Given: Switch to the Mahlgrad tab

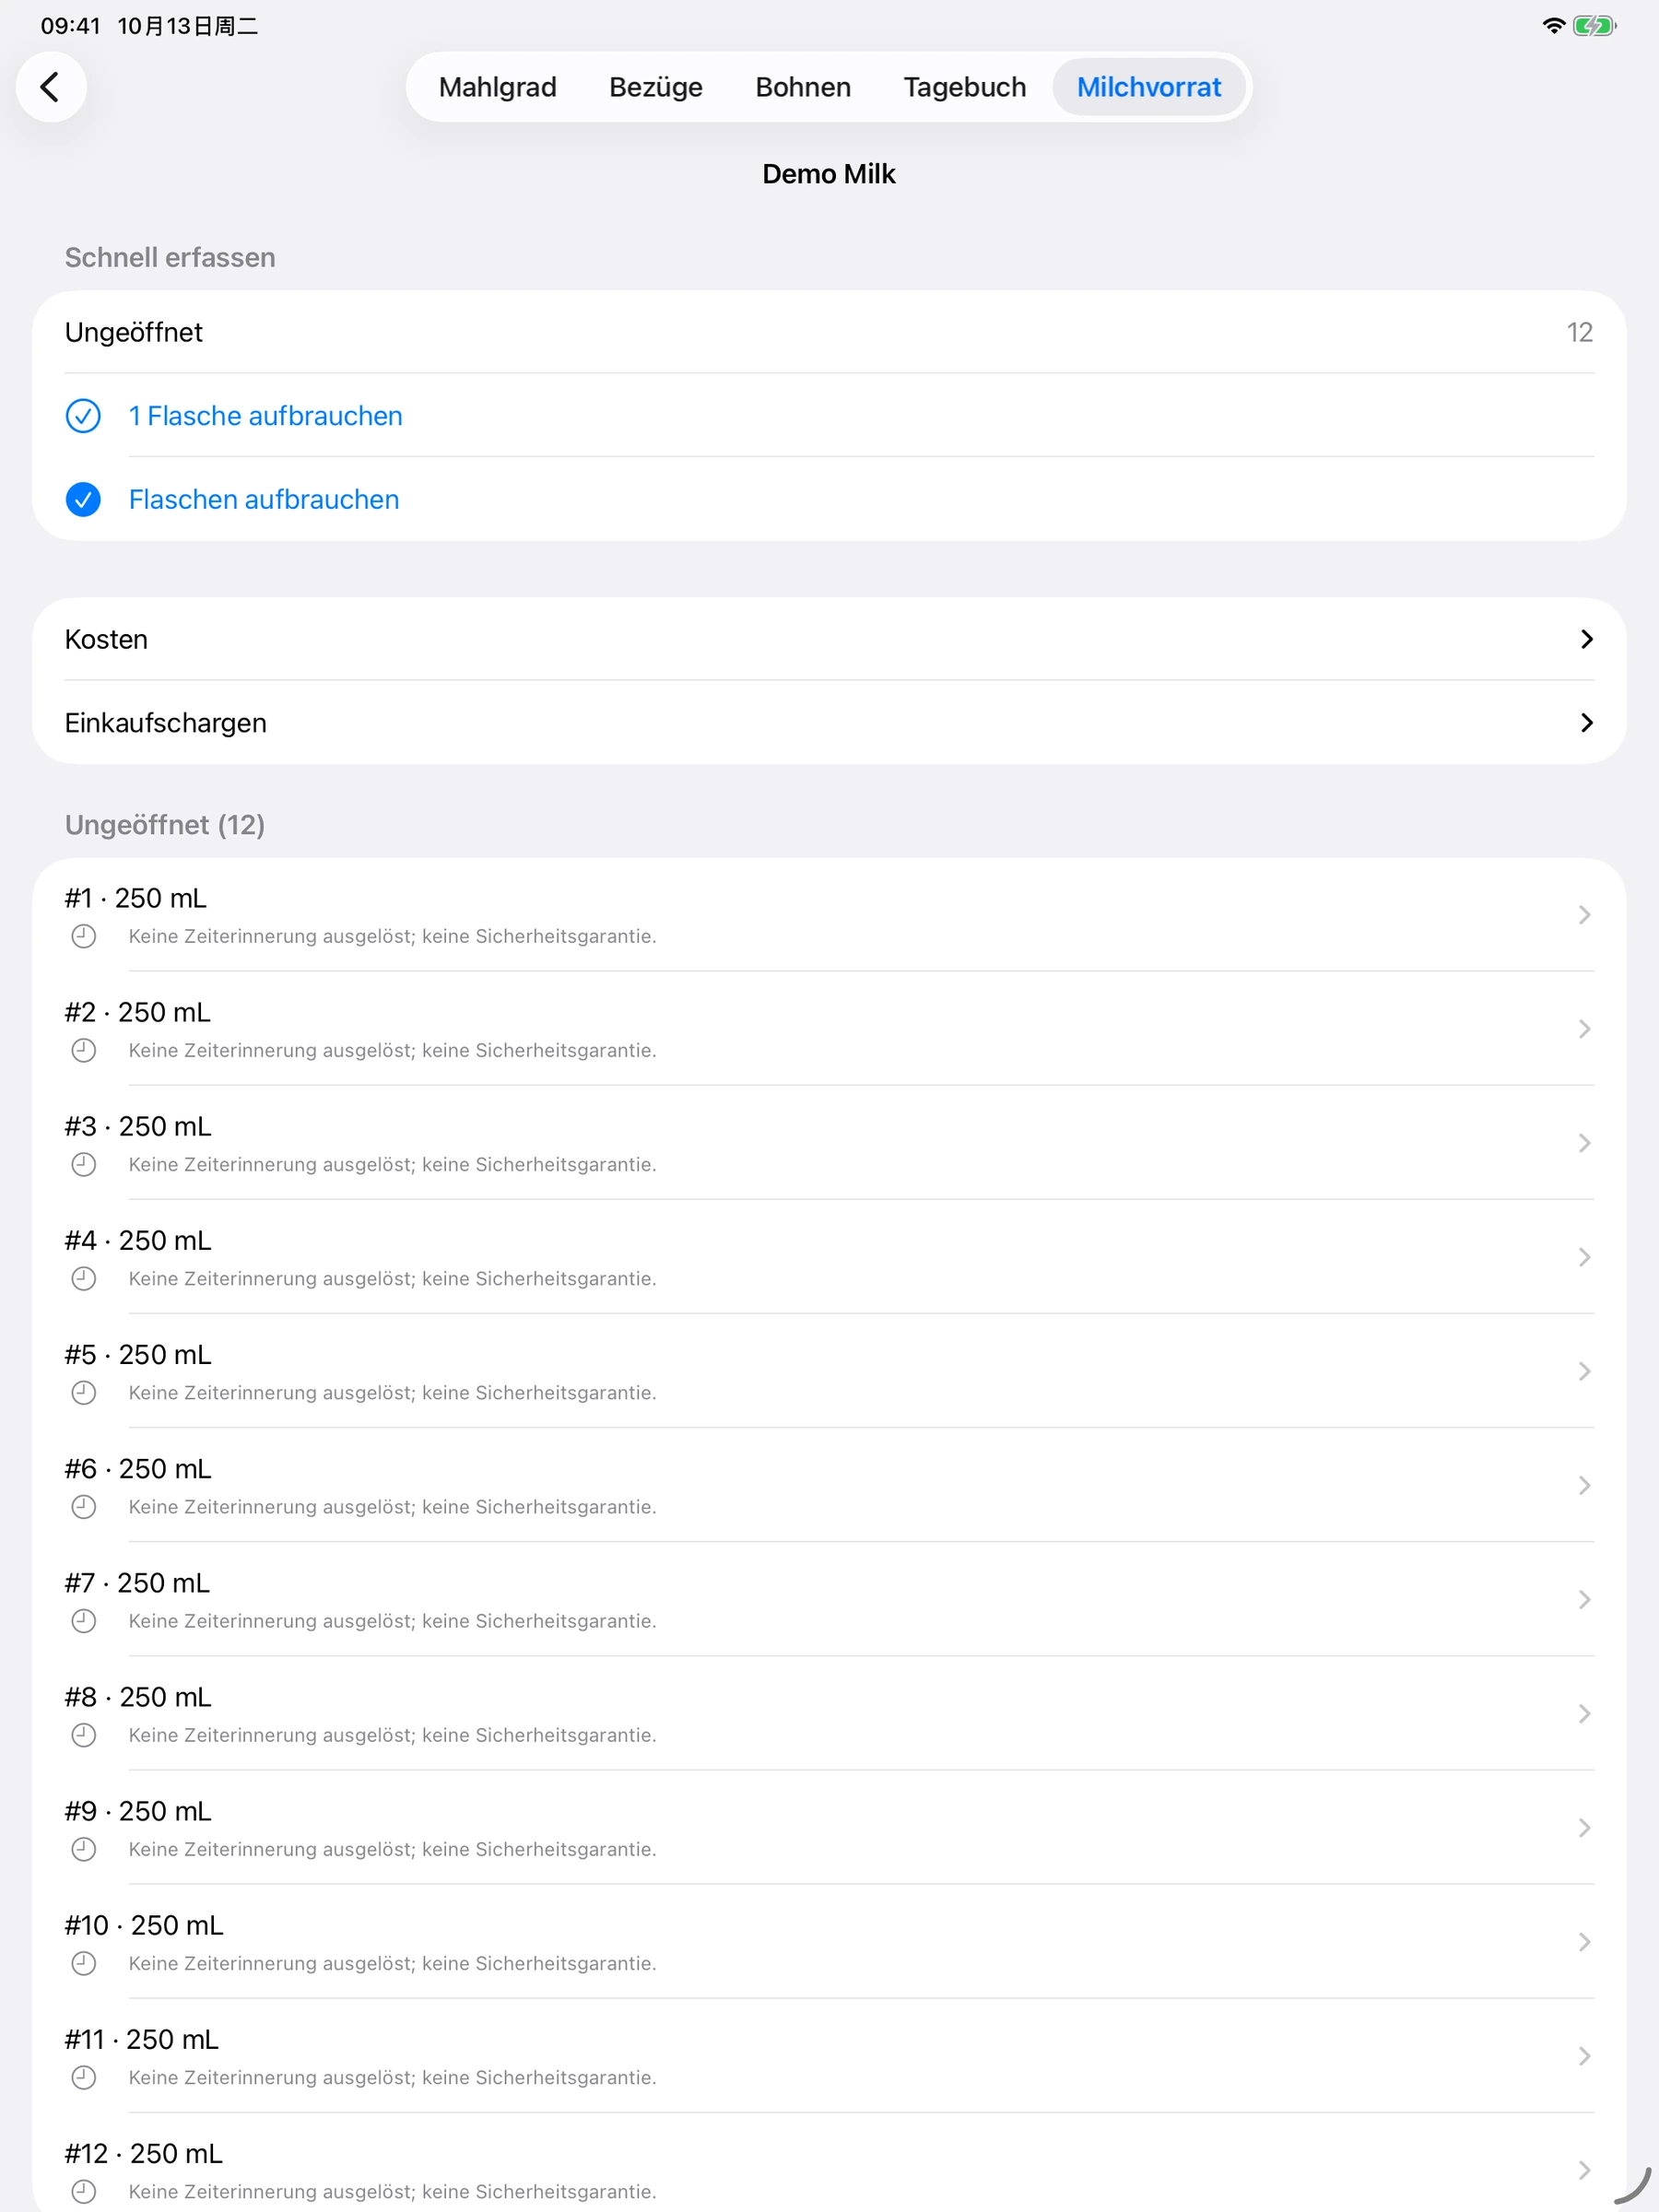Looking at the screenshot, I should pos(498,87).
